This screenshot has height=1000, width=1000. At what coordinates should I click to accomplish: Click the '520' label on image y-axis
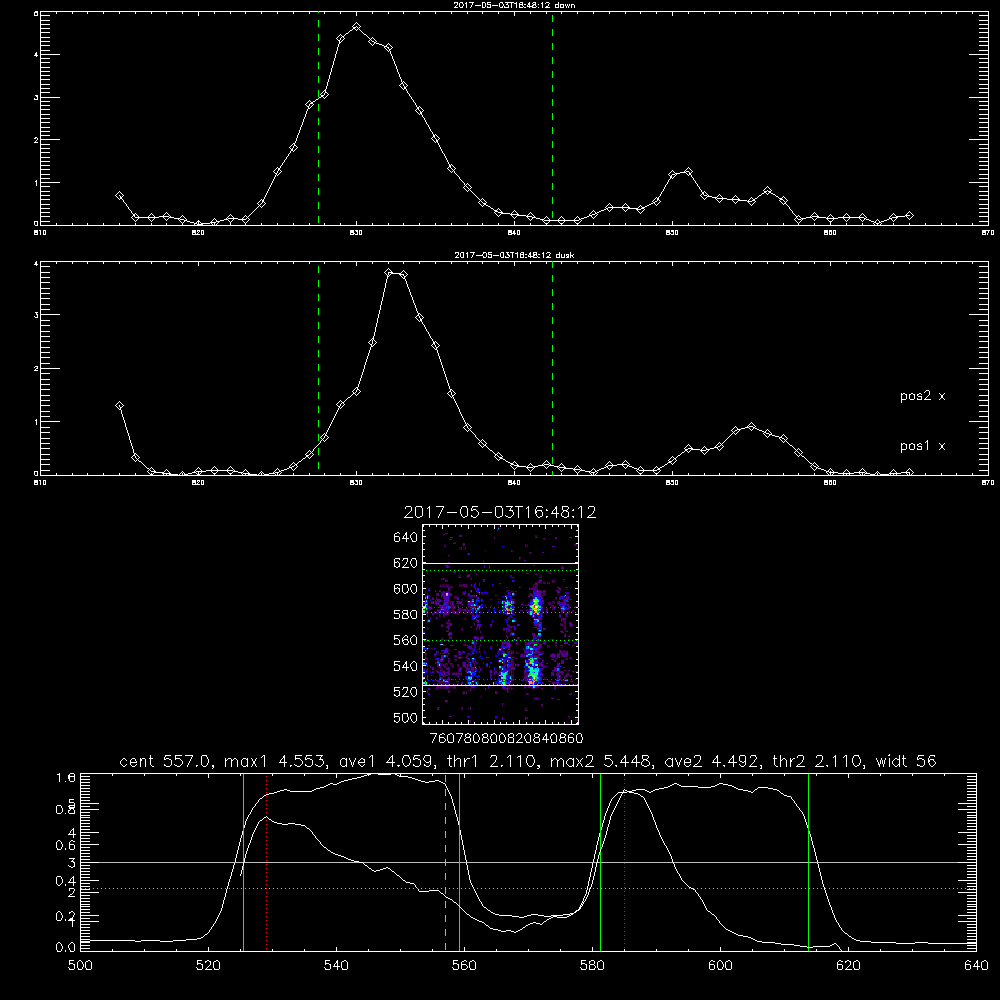(406, 692)
